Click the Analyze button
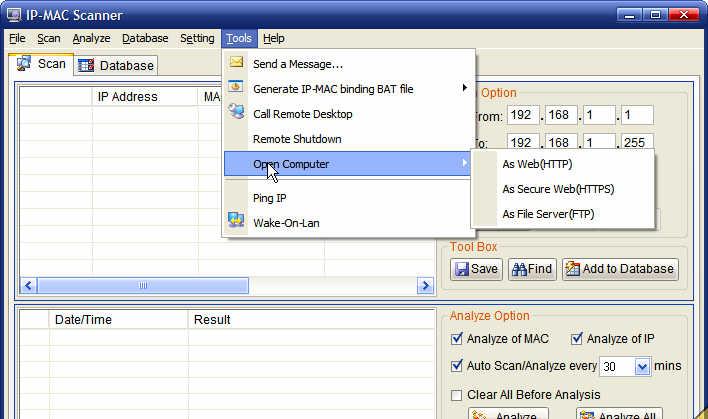This screenshot has width=708, height=419. pos(508,414)
